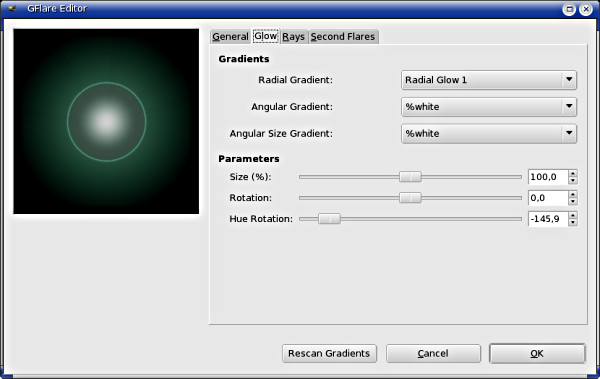This screenshot has width=600, height=379.
Task: Click the Parameters section heading
Action: pyautogui.click(x=249, y=159)
